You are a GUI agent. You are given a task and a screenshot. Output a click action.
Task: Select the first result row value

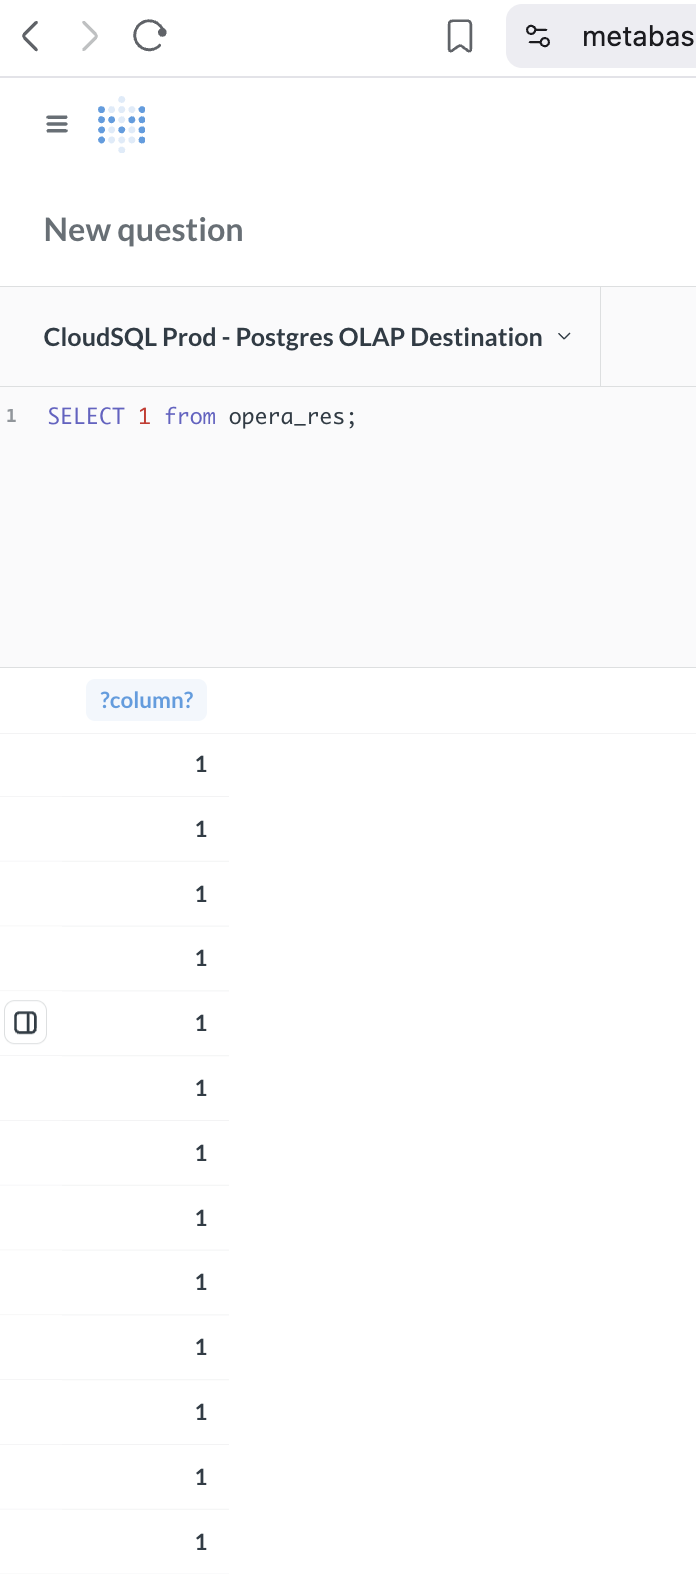tap(201, 764)
